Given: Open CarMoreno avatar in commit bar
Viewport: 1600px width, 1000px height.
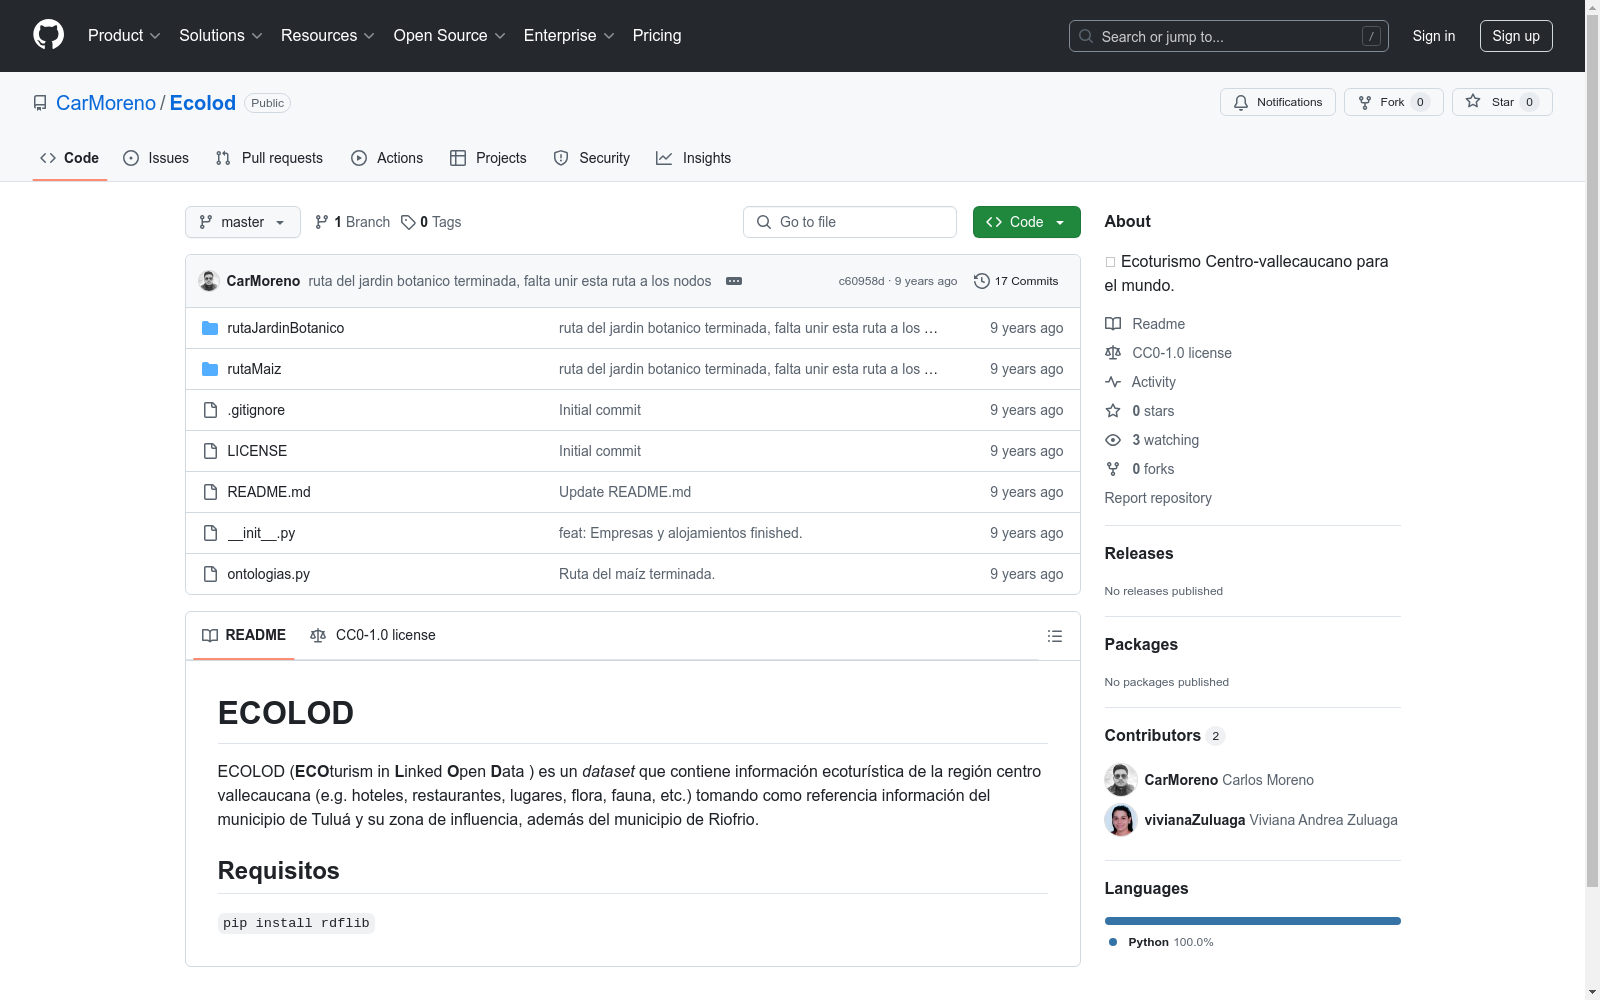Looking at the screenshot, I should click(x=209, y=281).
